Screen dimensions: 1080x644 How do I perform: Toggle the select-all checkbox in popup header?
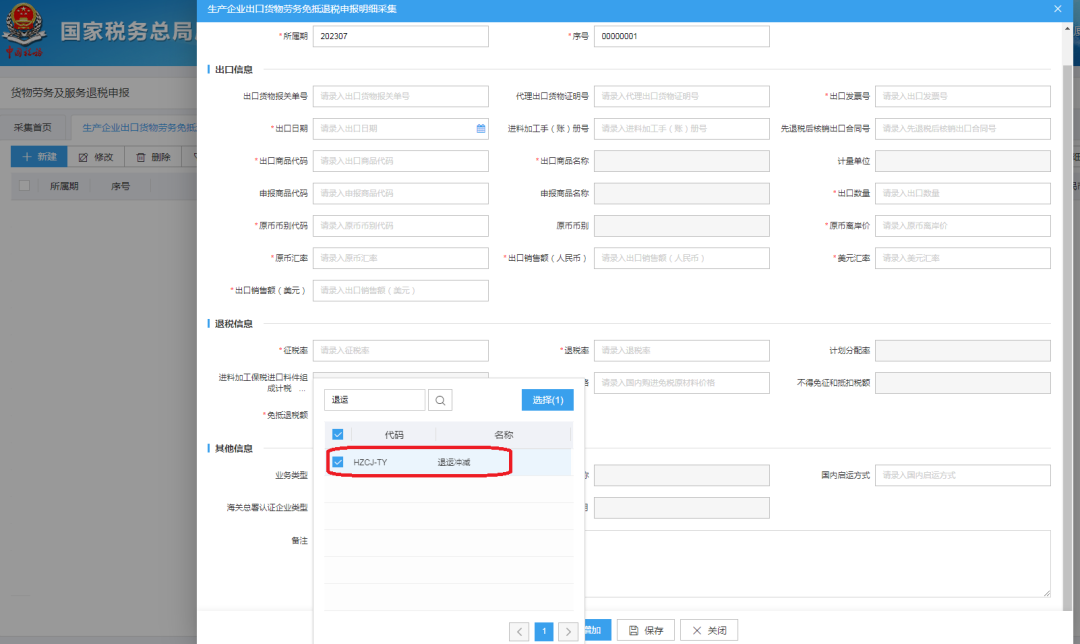pos(338,435)
